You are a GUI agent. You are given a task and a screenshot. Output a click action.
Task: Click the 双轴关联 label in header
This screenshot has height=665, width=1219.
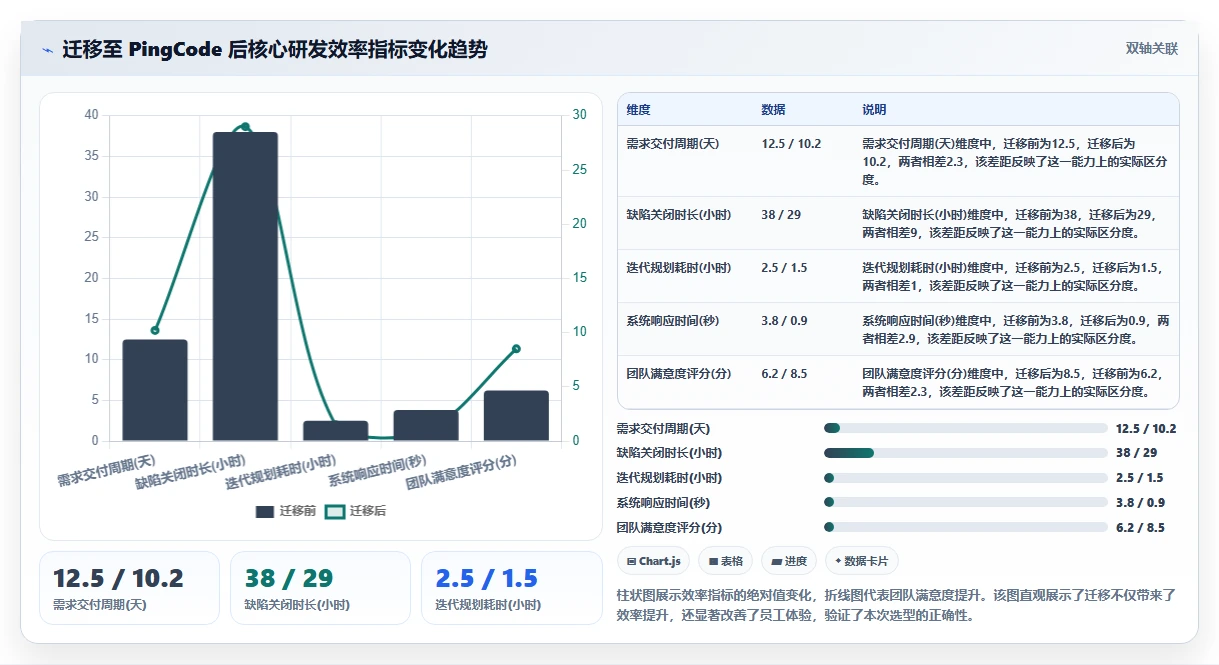(1152, 49)
